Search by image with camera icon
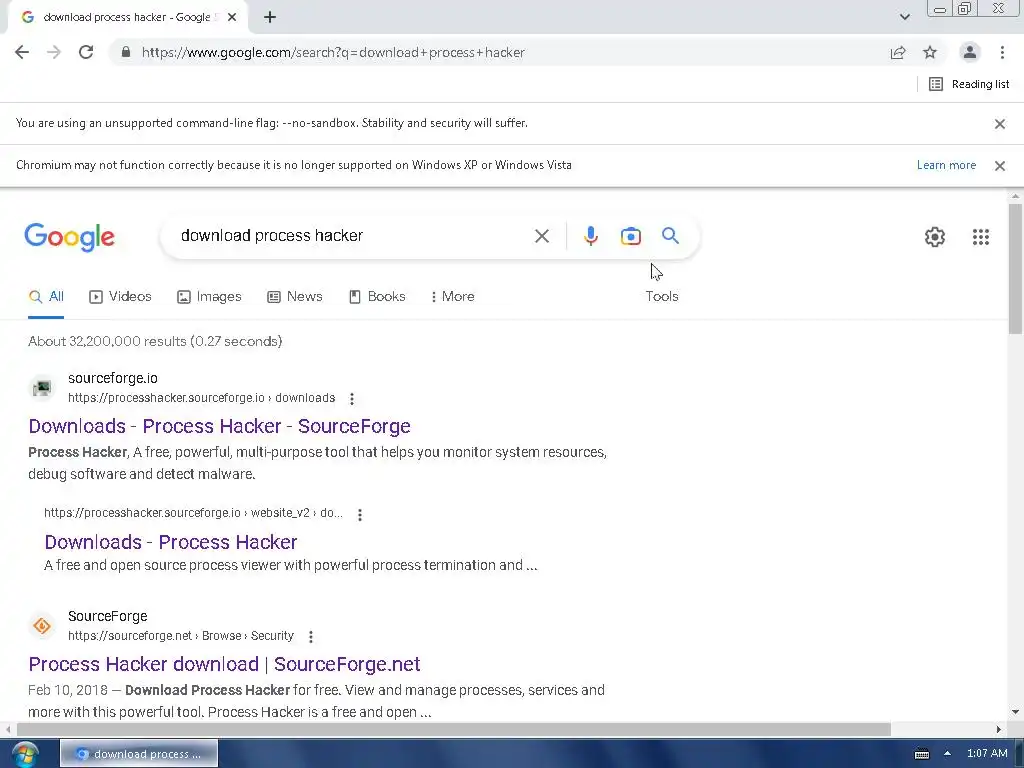 click(x=631, y=236)
